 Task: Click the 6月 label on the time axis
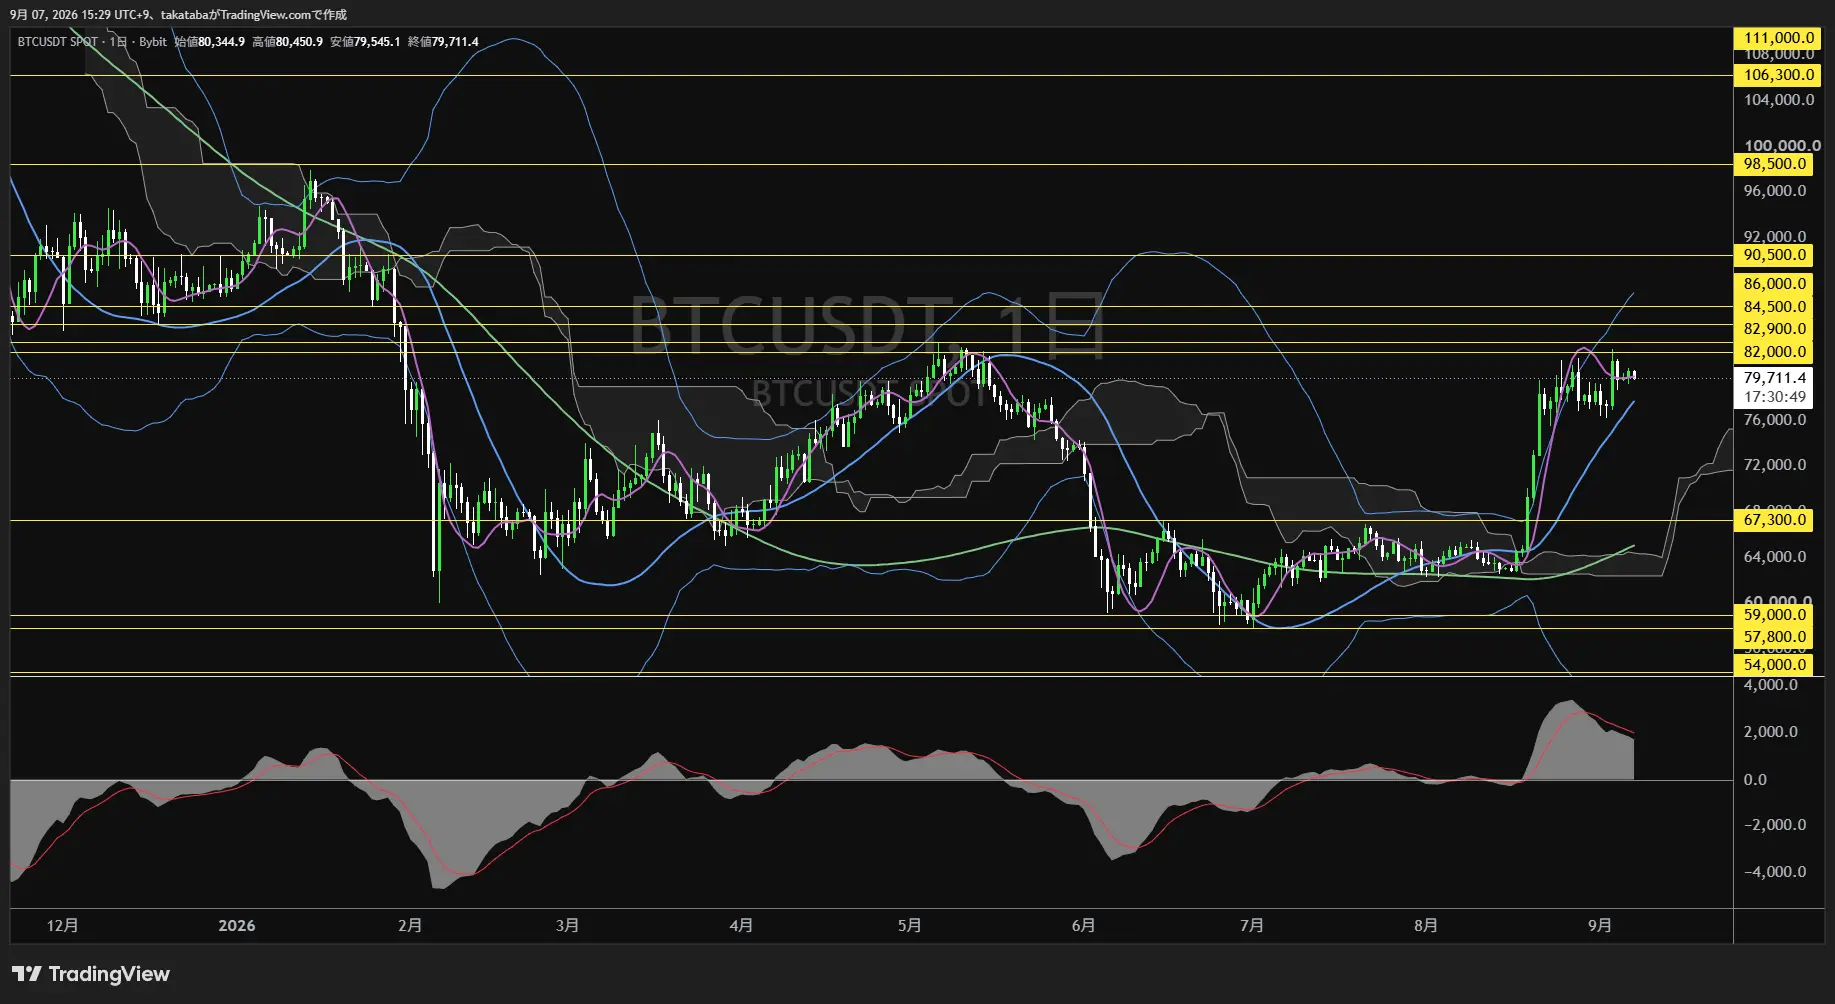tap(1083, 926)
